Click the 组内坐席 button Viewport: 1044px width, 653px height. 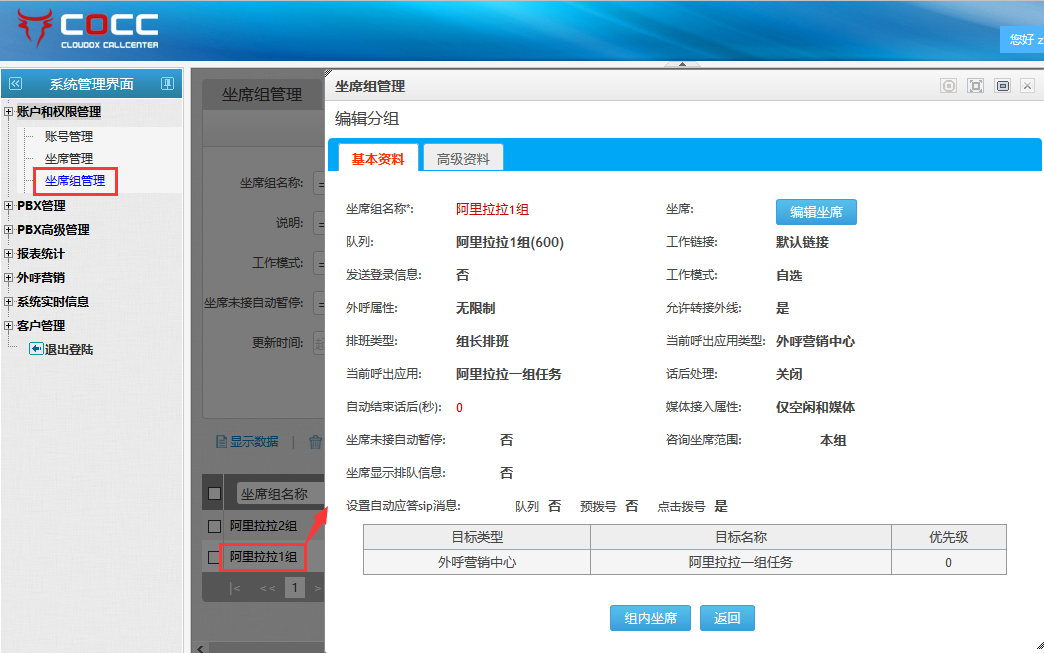pyautogui.click(x=650, y=618)
